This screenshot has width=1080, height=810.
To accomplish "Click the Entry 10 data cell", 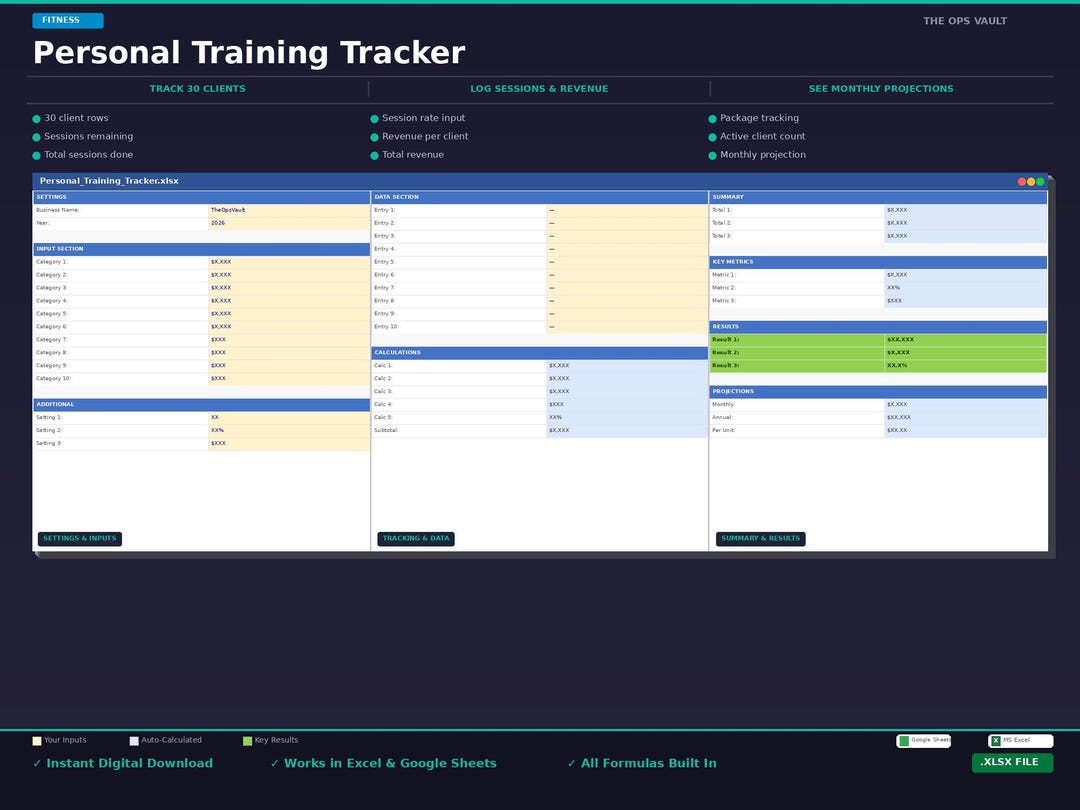I will point(627,327).
